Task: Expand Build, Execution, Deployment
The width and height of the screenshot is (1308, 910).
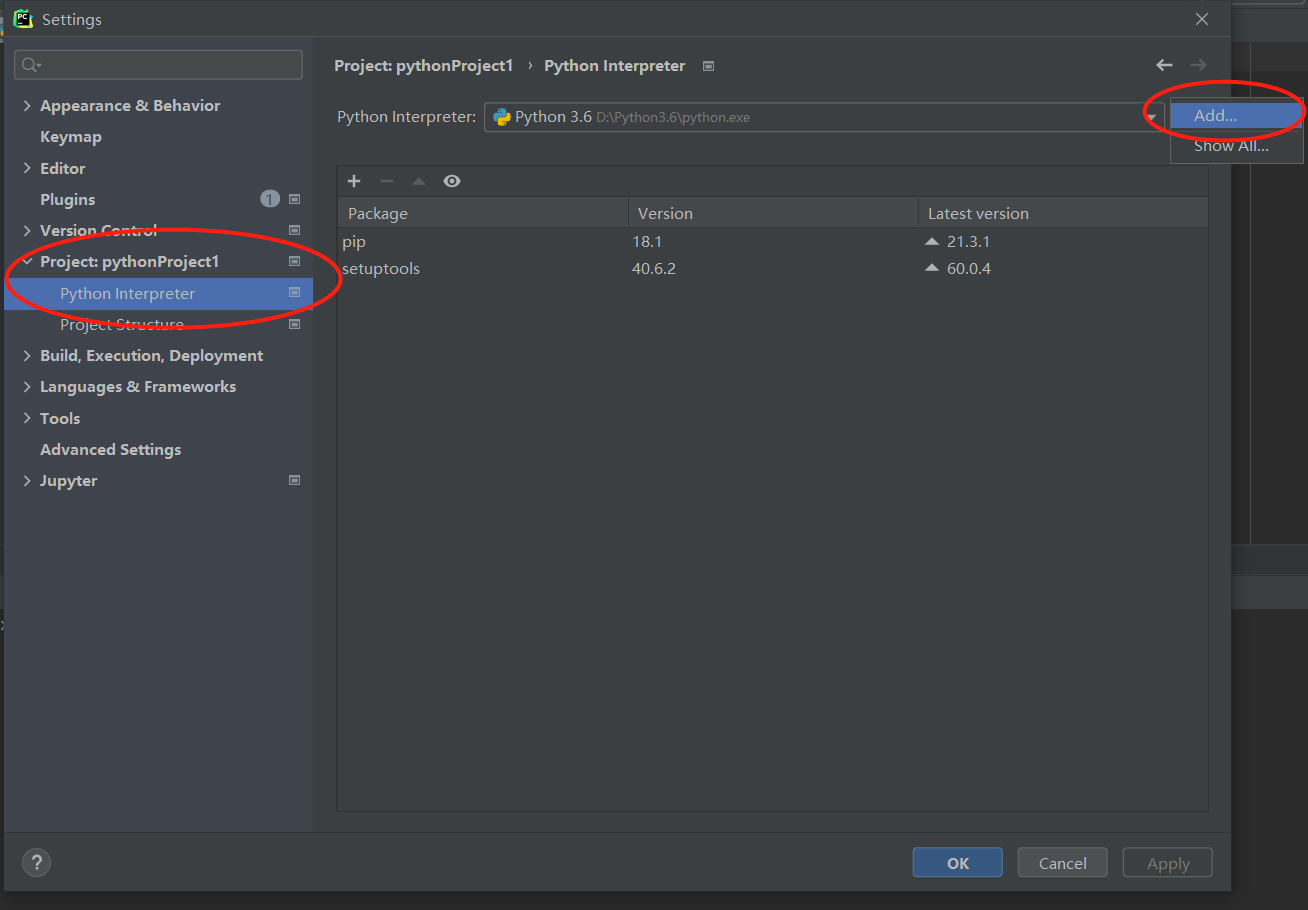Action: click(x=27, y=355)
